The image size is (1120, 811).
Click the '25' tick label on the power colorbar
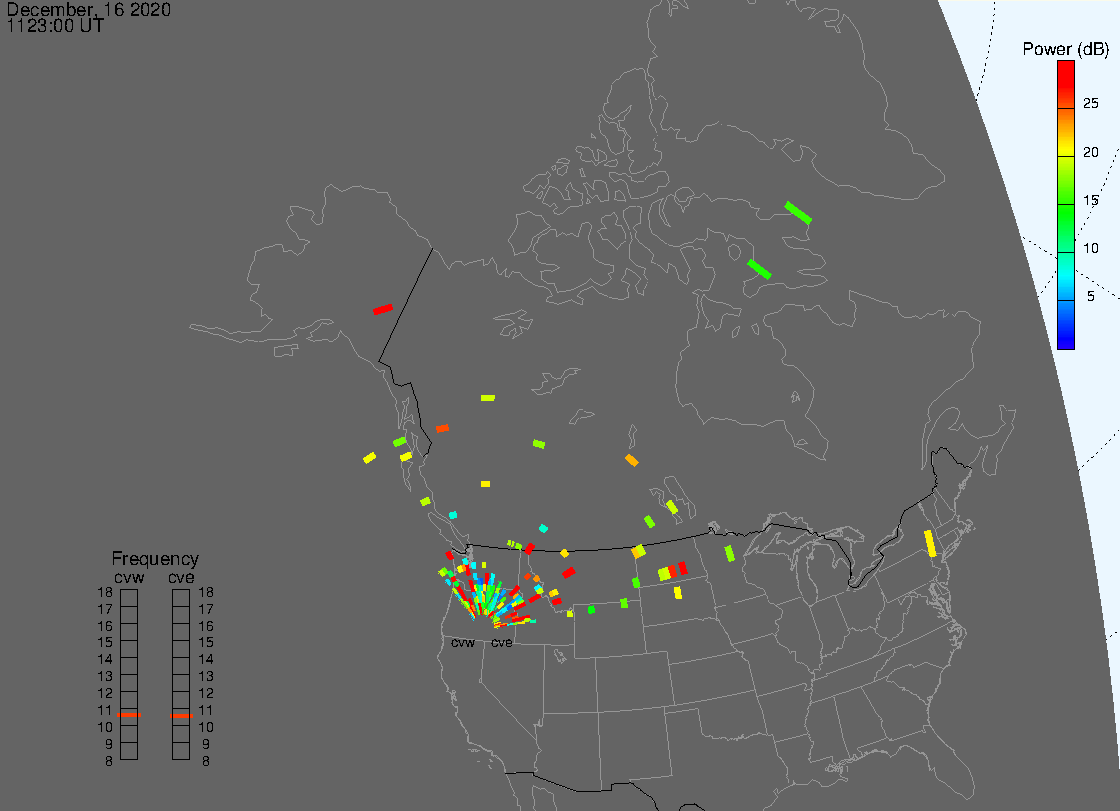pyautogui.click(x=1090, y=104)
